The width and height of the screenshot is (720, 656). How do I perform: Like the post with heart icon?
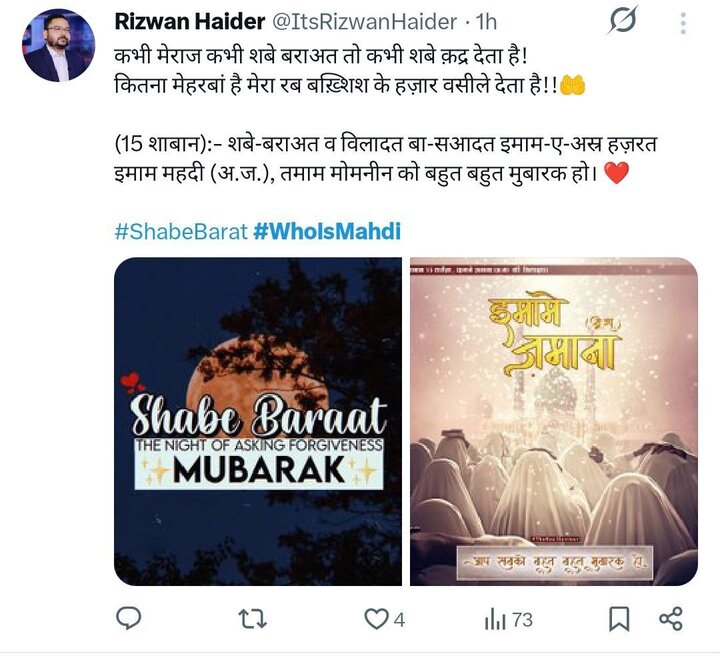pyautogui.click(x=376, y=619)
